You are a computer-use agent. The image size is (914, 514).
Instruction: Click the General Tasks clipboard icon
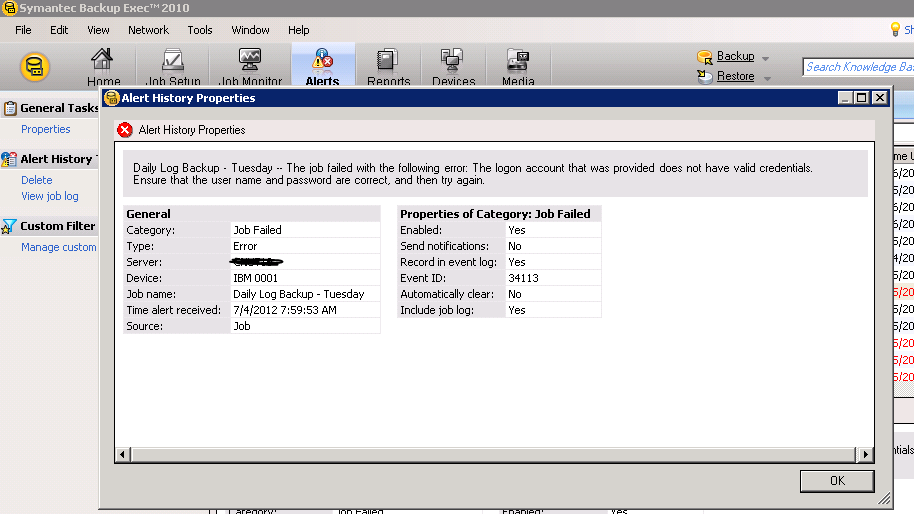click(10, 108)
